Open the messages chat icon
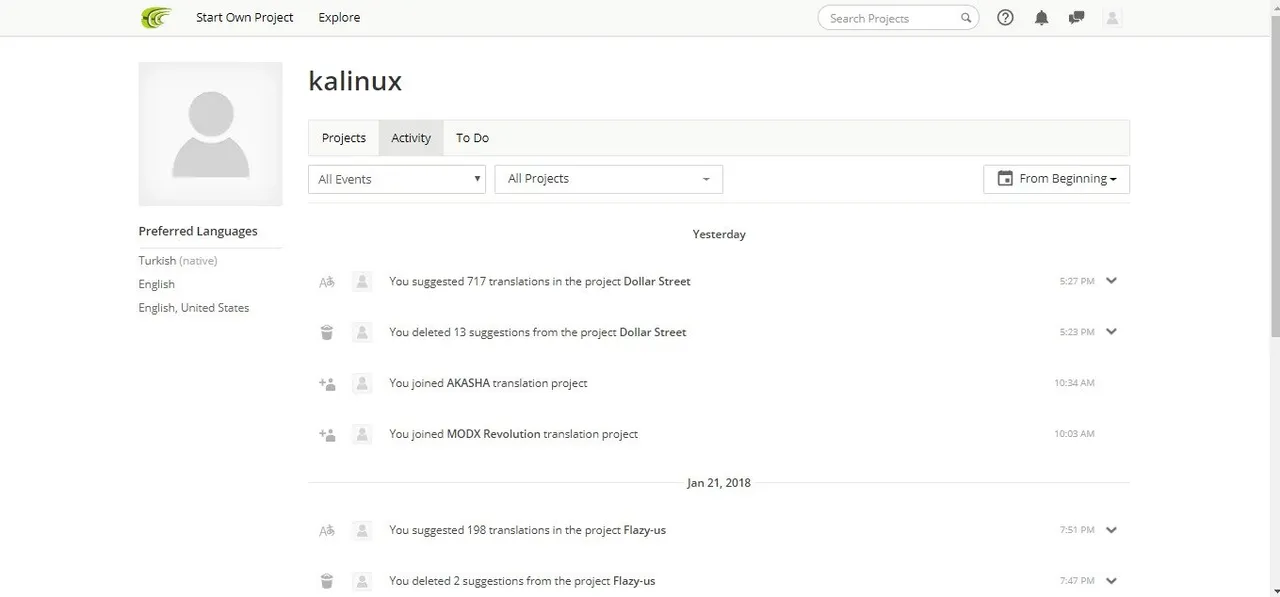The width and height of the screenshot is (1280, 597). pyautogui.click(x=1076, y=18)
